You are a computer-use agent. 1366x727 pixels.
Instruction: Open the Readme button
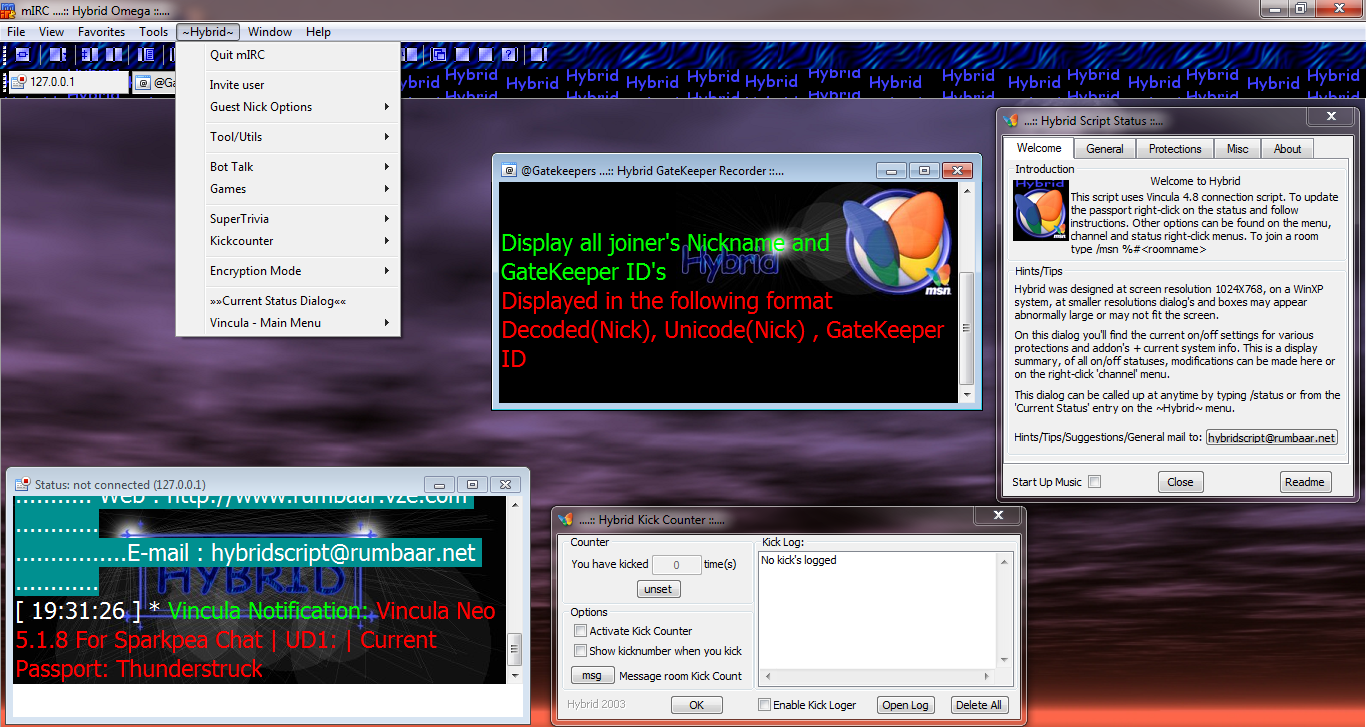click(1305, 482)
